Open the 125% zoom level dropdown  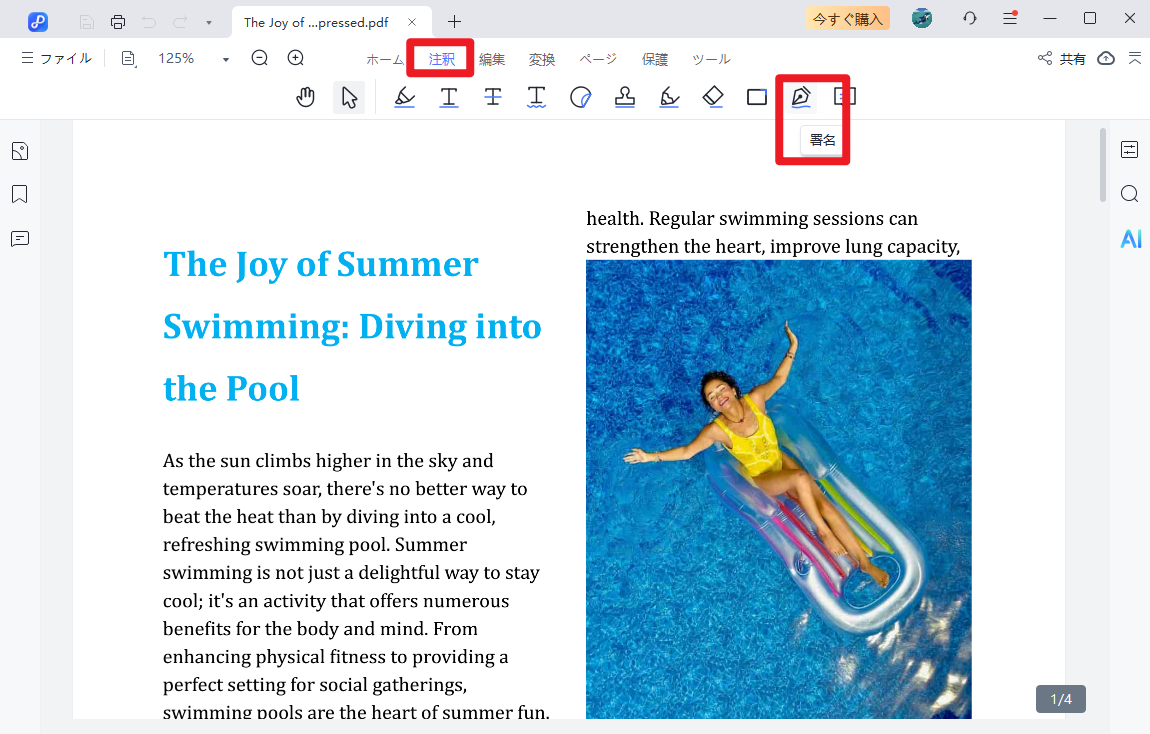coord(226,60)
